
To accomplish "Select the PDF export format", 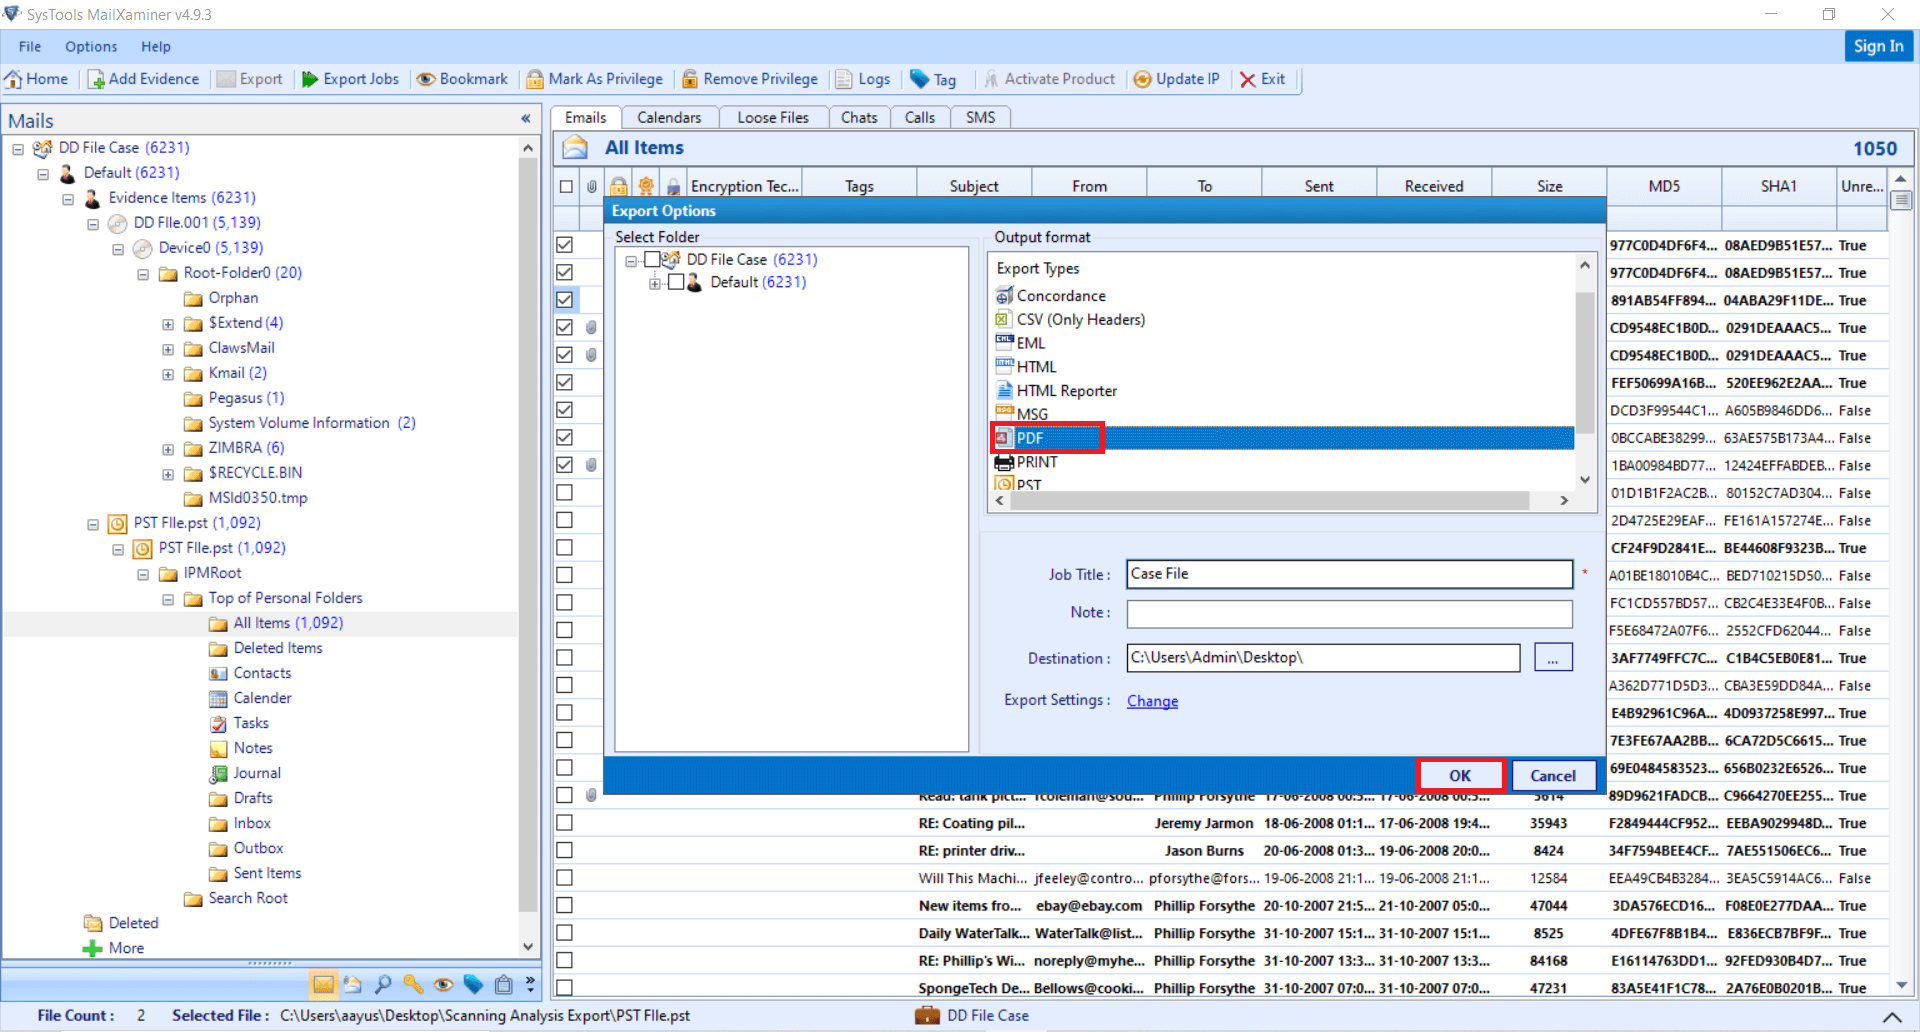I will coord(1030,438).
